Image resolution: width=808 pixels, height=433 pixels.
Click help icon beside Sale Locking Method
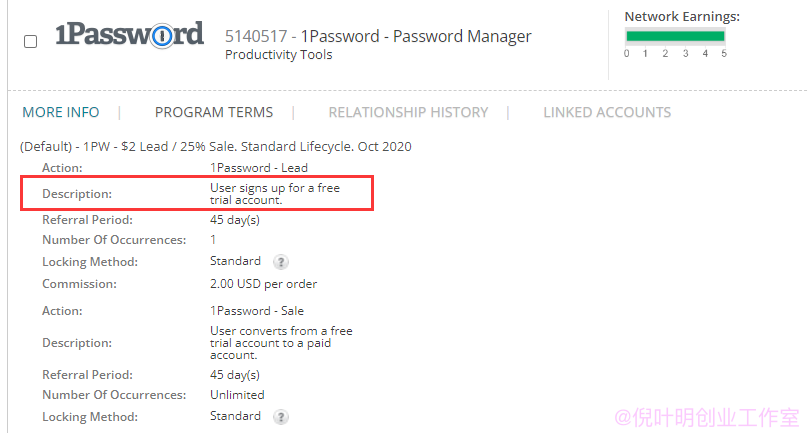tap(281, 417)
